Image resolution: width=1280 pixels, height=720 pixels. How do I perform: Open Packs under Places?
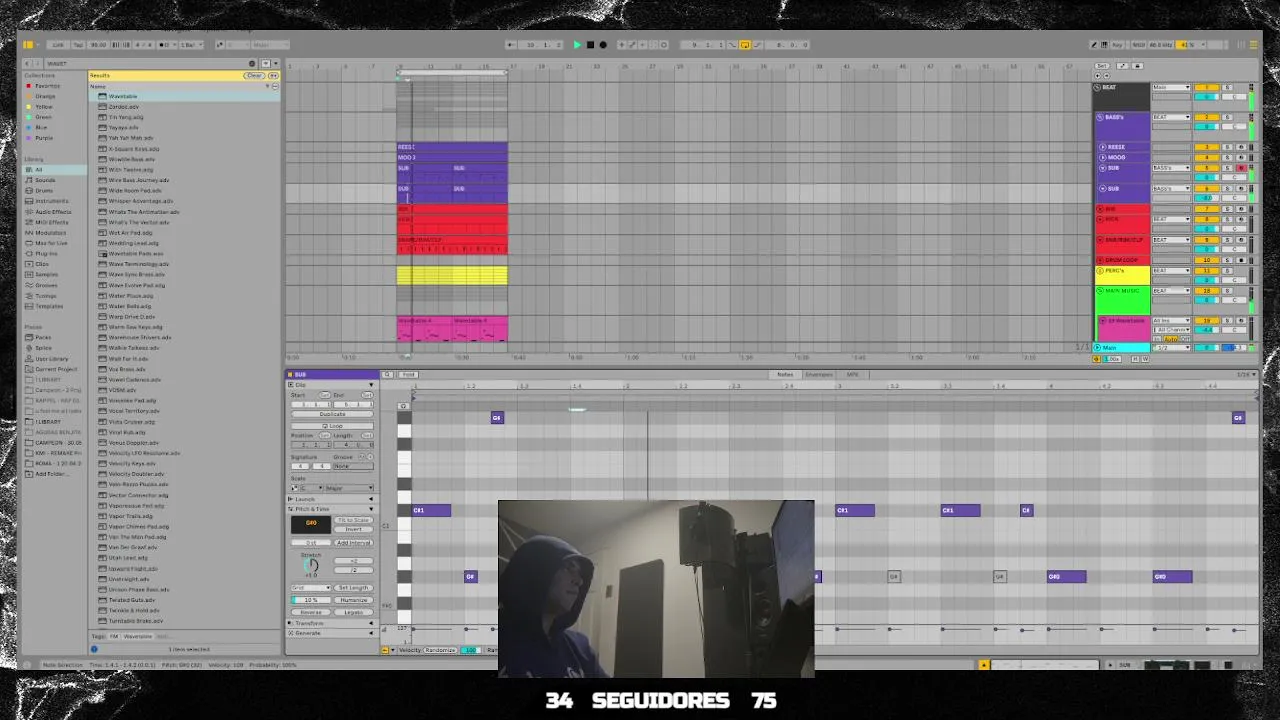[x=43, y=337]
